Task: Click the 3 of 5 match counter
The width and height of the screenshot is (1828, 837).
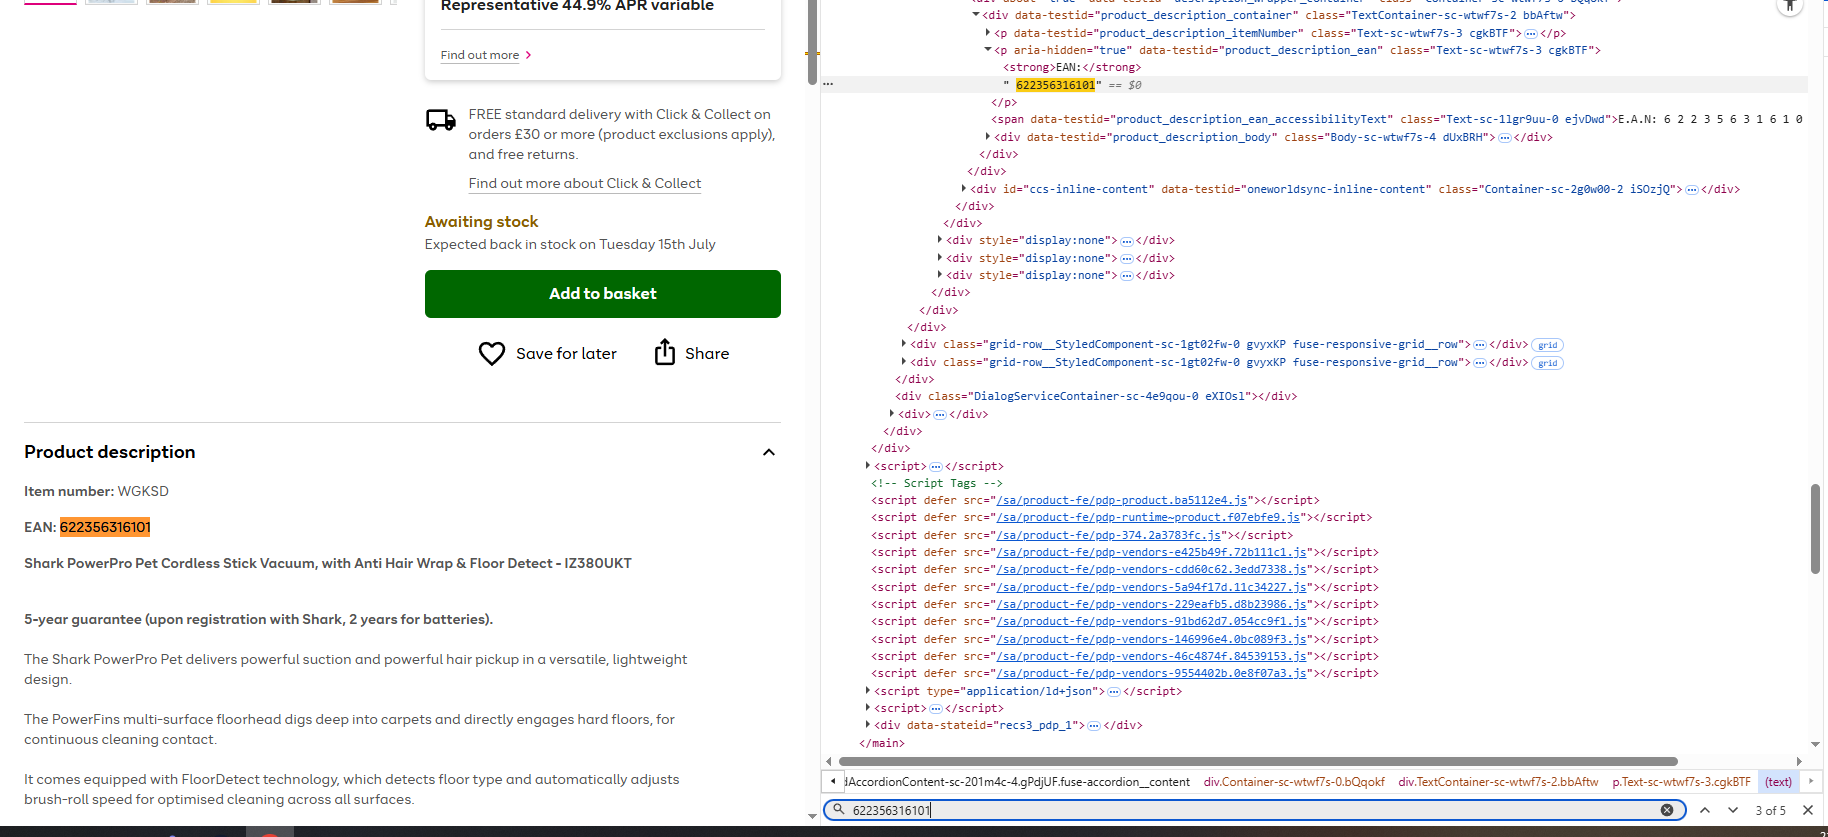Action: pos(1770,810)
